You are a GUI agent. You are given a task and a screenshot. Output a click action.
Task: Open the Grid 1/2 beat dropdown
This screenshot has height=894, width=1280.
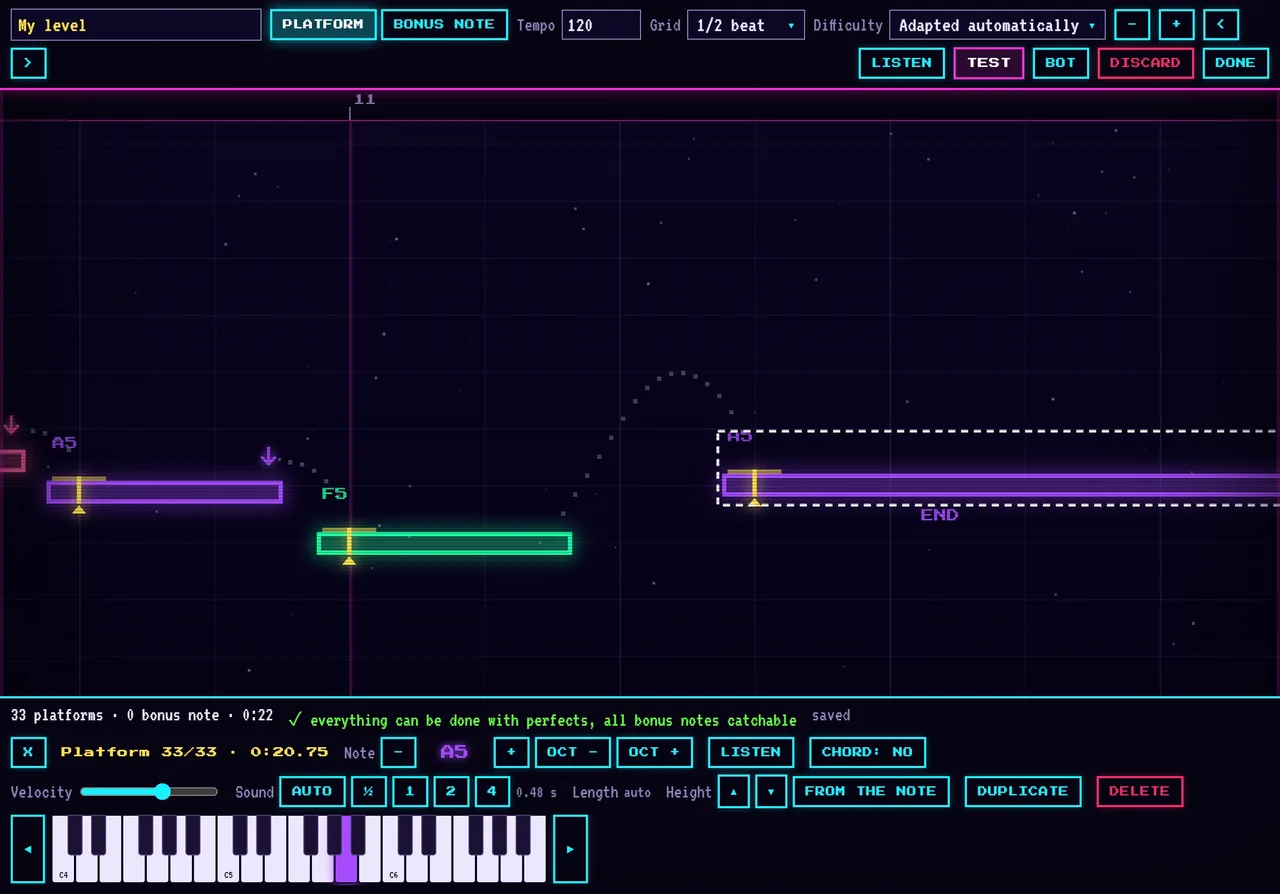746,25
